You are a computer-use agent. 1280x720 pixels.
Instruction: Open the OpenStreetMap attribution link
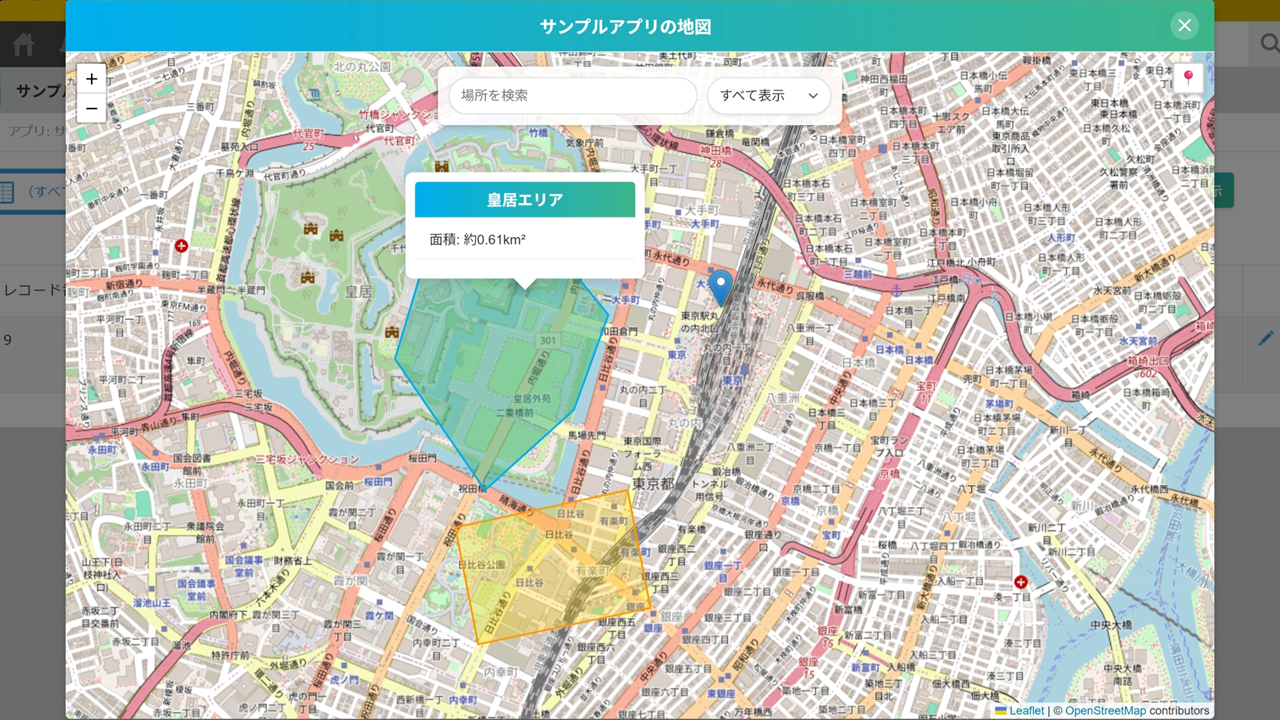(x=1105, y=711)
